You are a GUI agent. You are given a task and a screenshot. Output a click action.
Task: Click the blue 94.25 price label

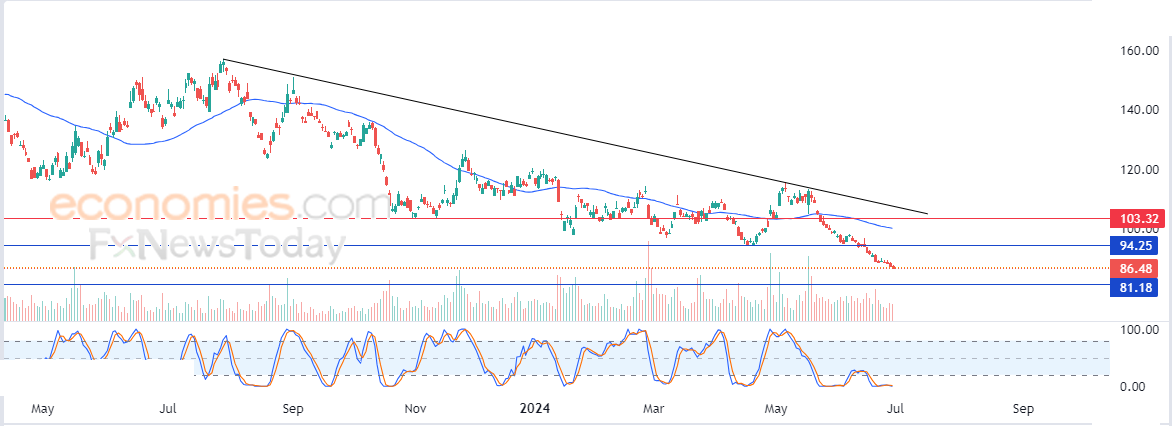point(1137,245)
